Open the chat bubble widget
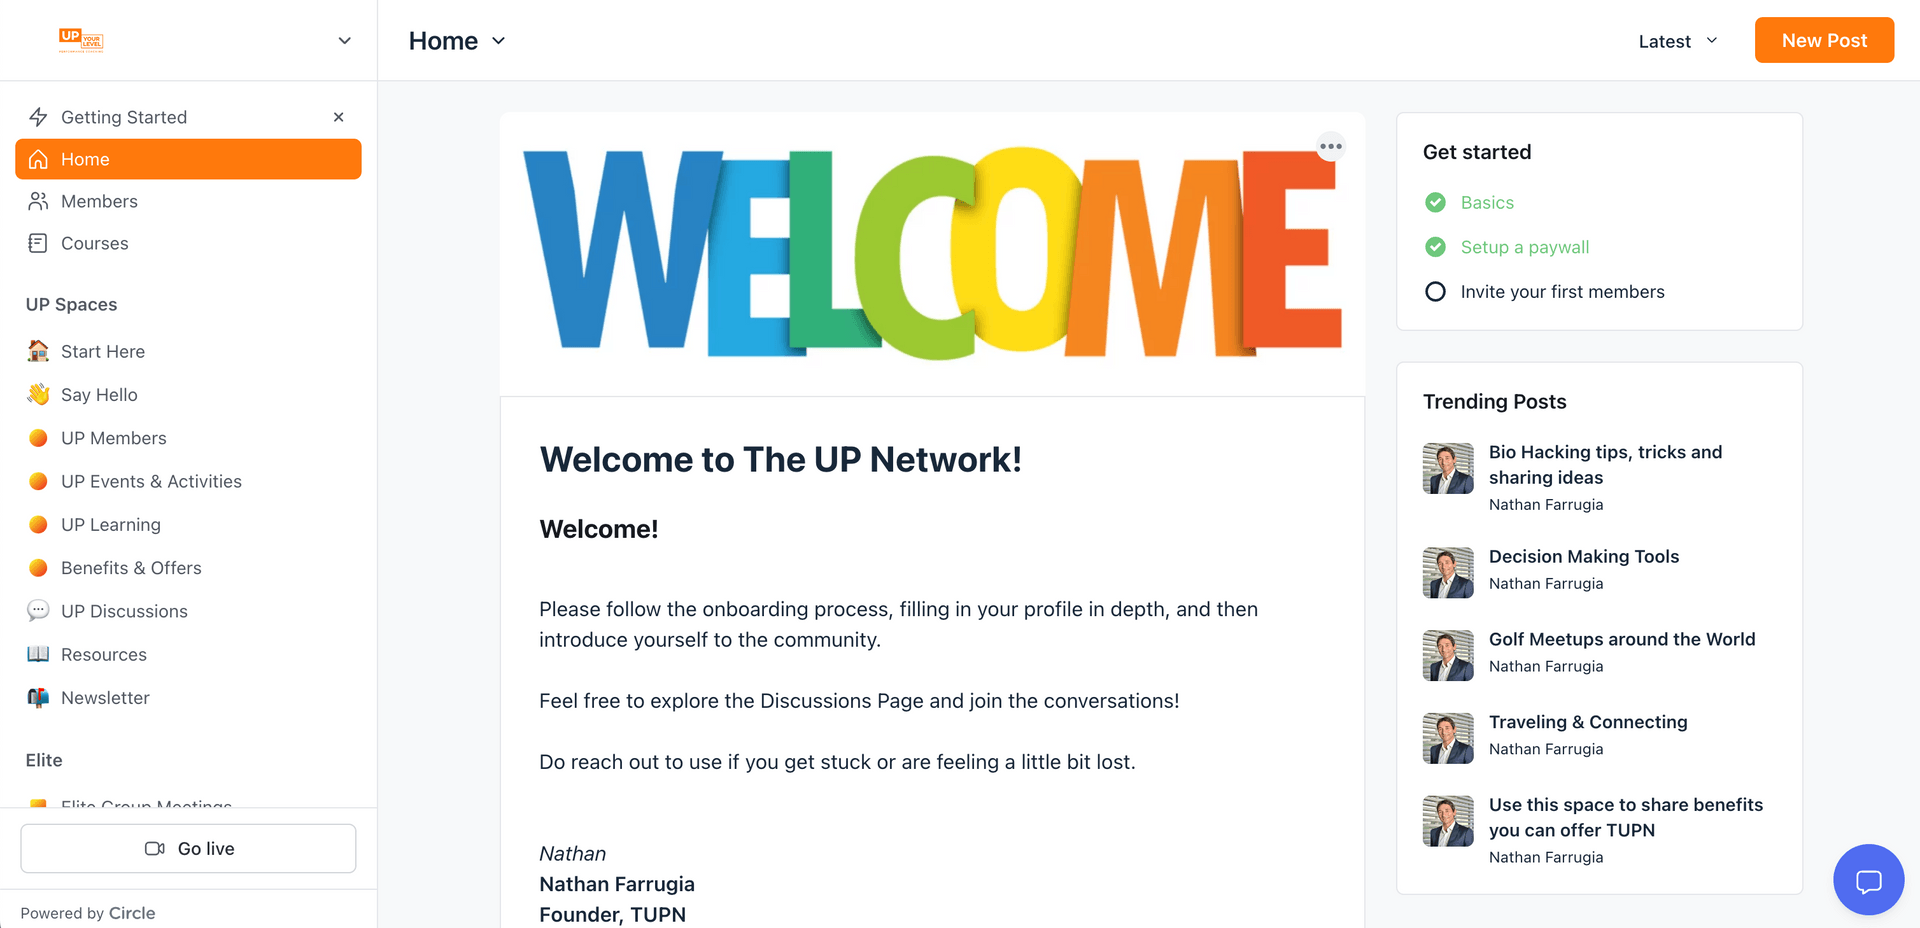 pyautogui.click(x=1867, y=880)
